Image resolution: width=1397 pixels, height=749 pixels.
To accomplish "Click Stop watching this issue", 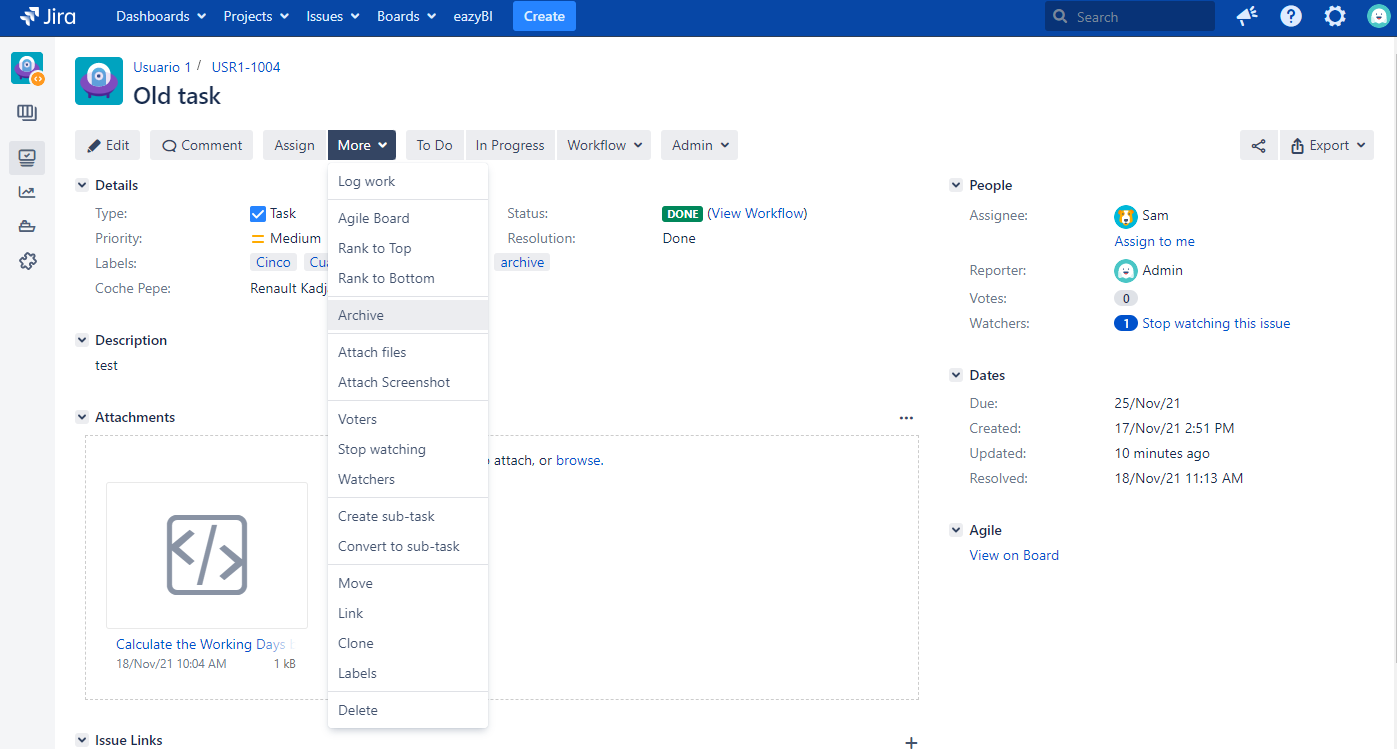I will (1216, 322).
